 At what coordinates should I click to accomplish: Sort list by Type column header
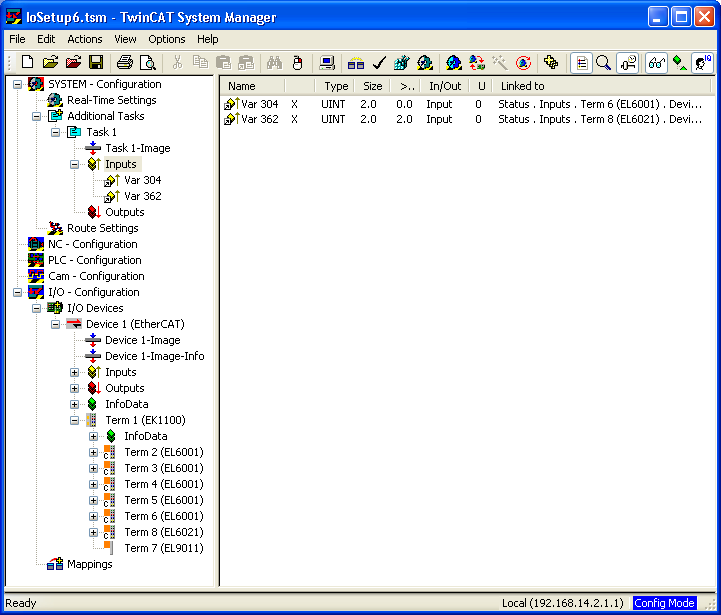point(335,86)
